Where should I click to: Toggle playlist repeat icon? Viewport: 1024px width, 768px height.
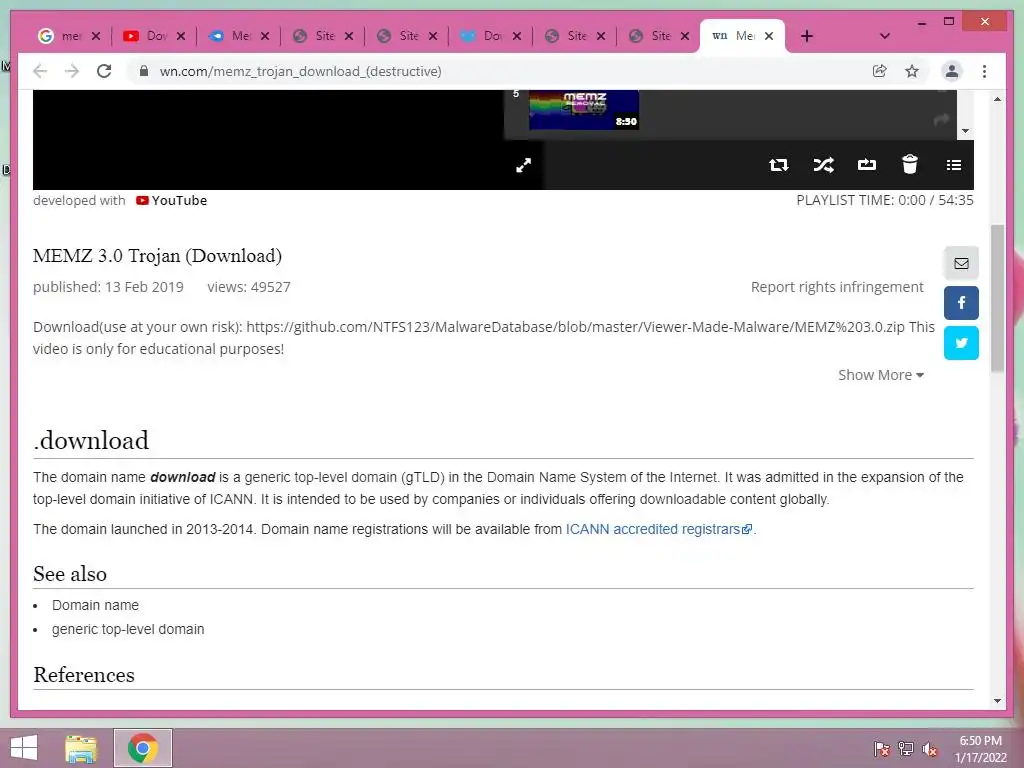(778, 165)
